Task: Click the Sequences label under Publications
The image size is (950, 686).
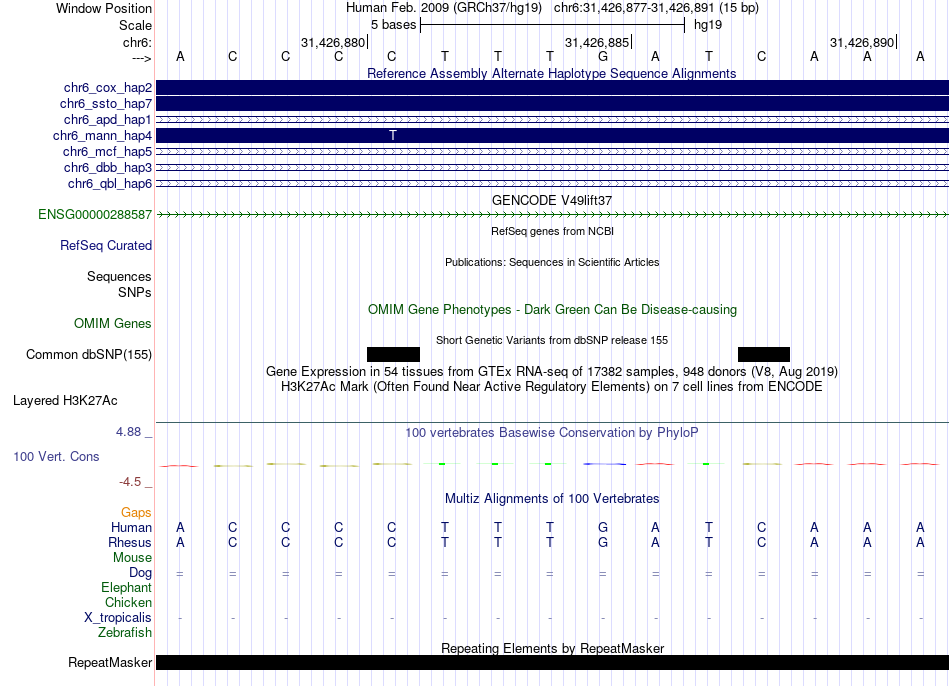Action: pyautogui.click(x=119, y=276)
